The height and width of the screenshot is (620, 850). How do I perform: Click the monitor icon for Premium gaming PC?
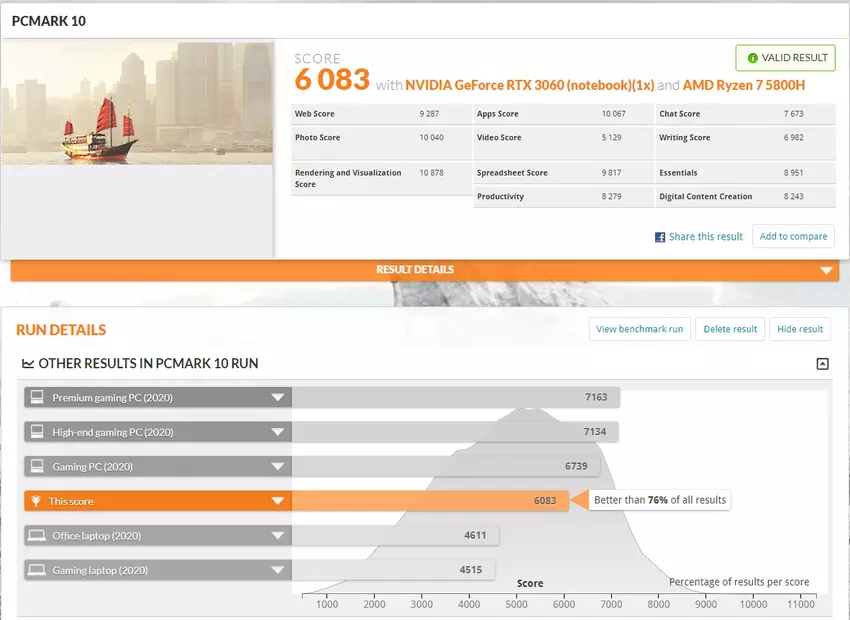click(37, 398)
